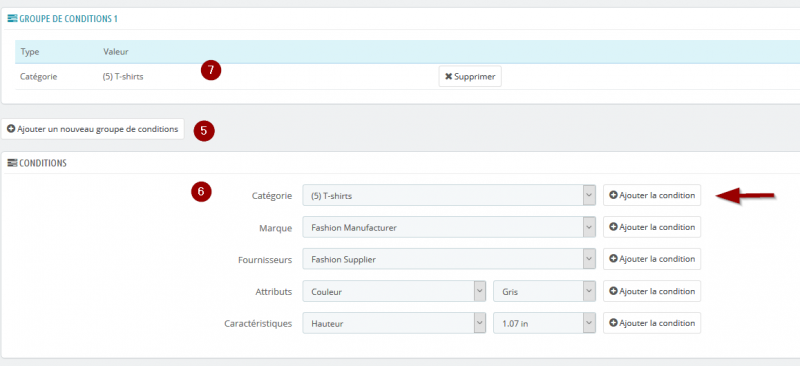Open the Hauteur characteristic dropdown
The image size is (800, 366).
[x=394, y=323]
